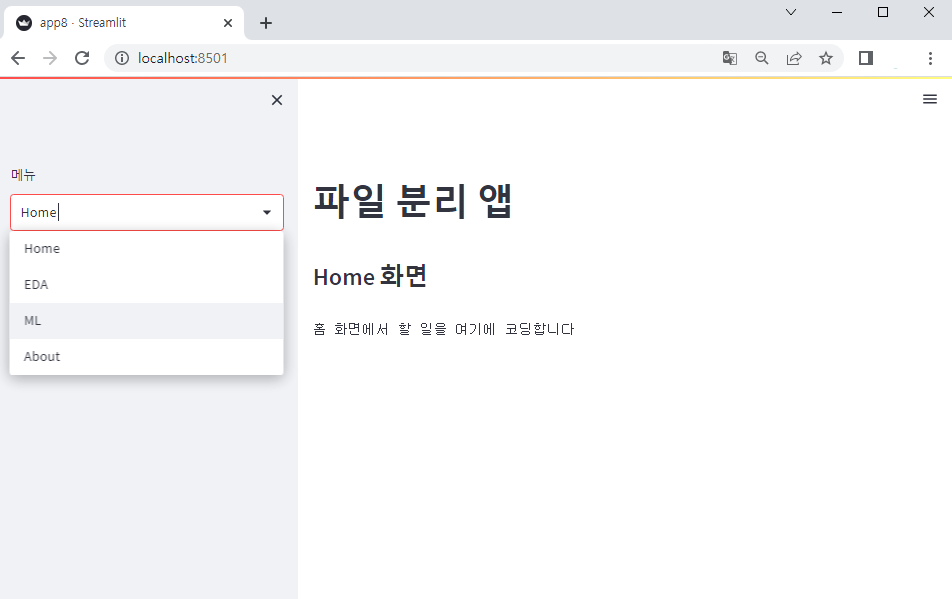Choose Home from the menu list
Viewport: 952px width, 599px height.
coord(146,249)
